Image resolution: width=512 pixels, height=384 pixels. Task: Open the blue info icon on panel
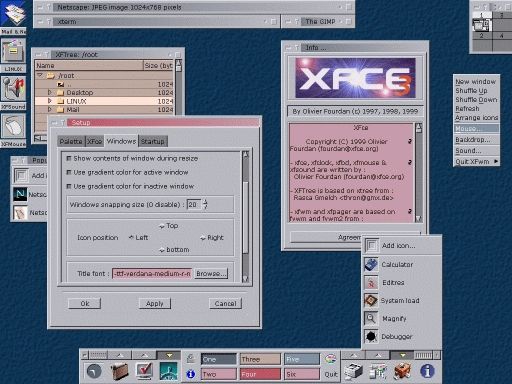pyautogui.click(x=427, y=371)
